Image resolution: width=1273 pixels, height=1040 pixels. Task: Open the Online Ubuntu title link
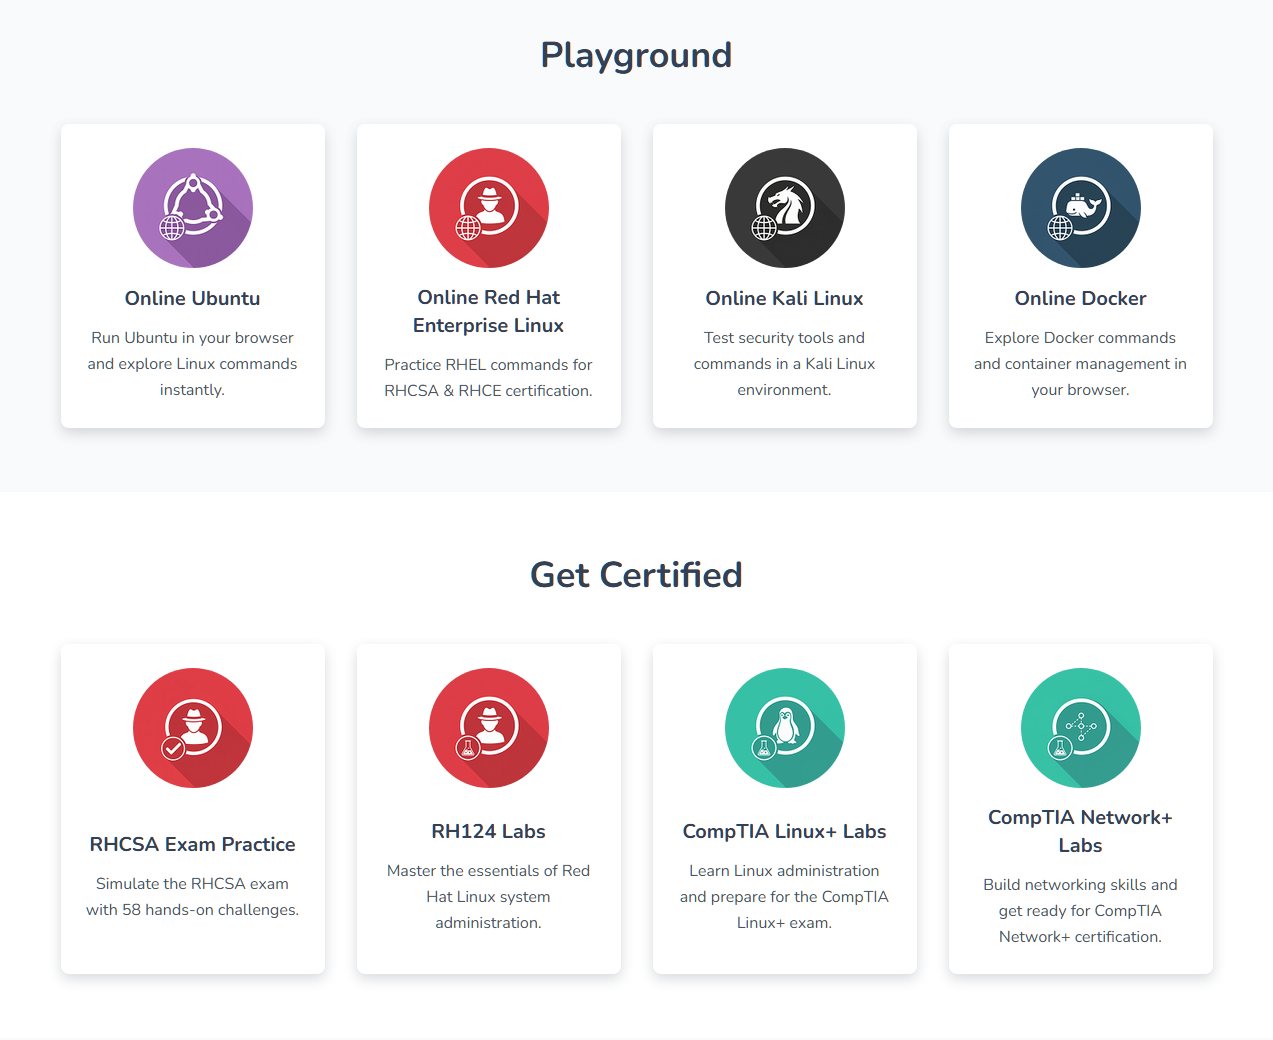(x=193, y=298)
